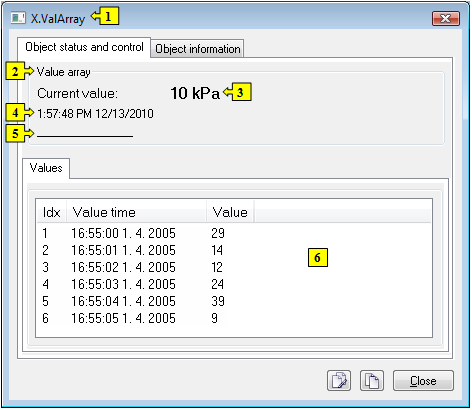Click the X.ValArray title text
This screenshot has width=472, height=410.
pyautogui.click(x=58, y=19)
